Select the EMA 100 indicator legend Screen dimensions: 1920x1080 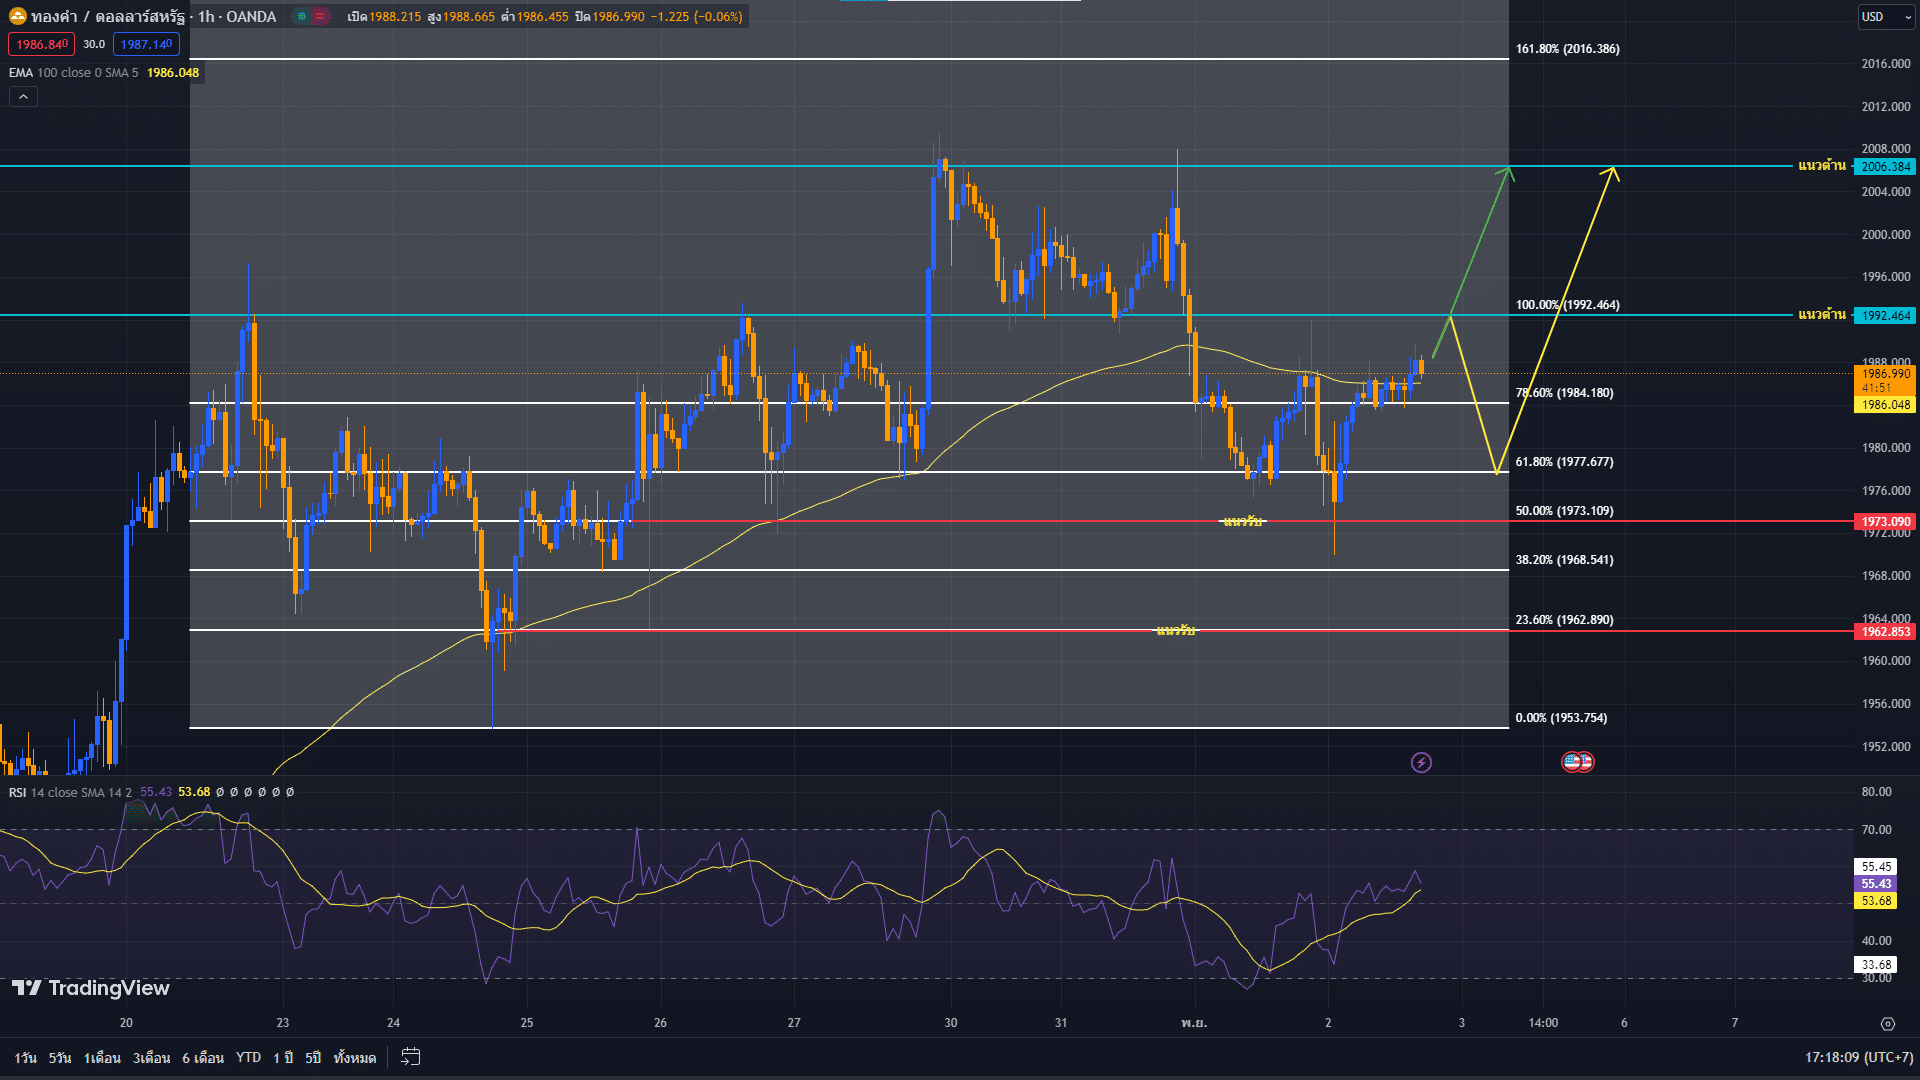click(70, 72)
